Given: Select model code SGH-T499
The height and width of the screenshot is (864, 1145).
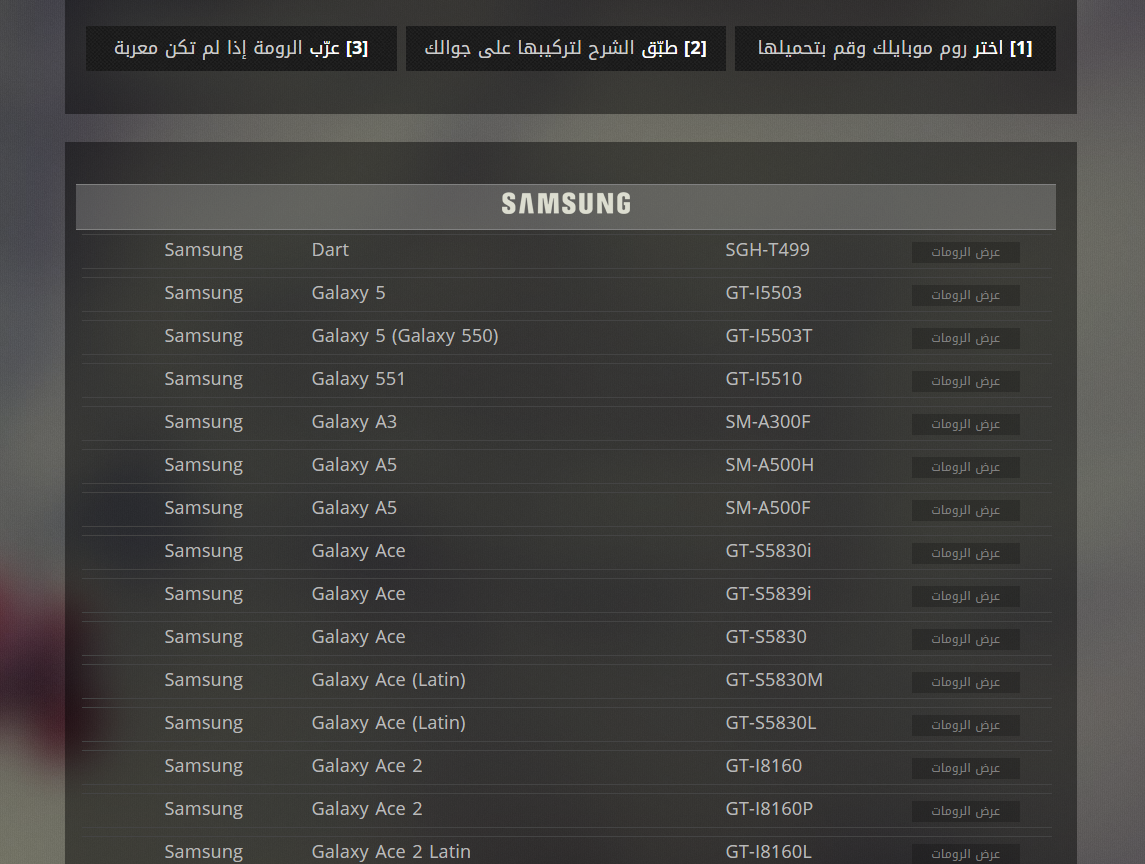Looking at the screenshot, I should (x=767, y=250).
